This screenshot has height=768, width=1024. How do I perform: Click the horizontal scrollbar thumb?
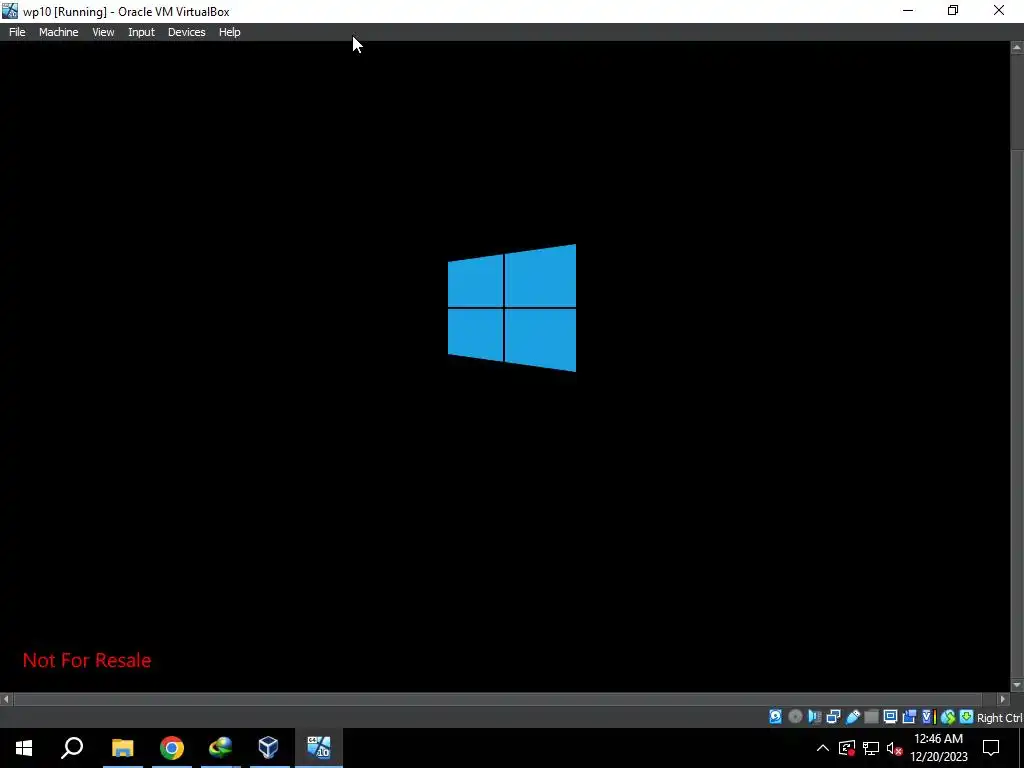point(498,699)
